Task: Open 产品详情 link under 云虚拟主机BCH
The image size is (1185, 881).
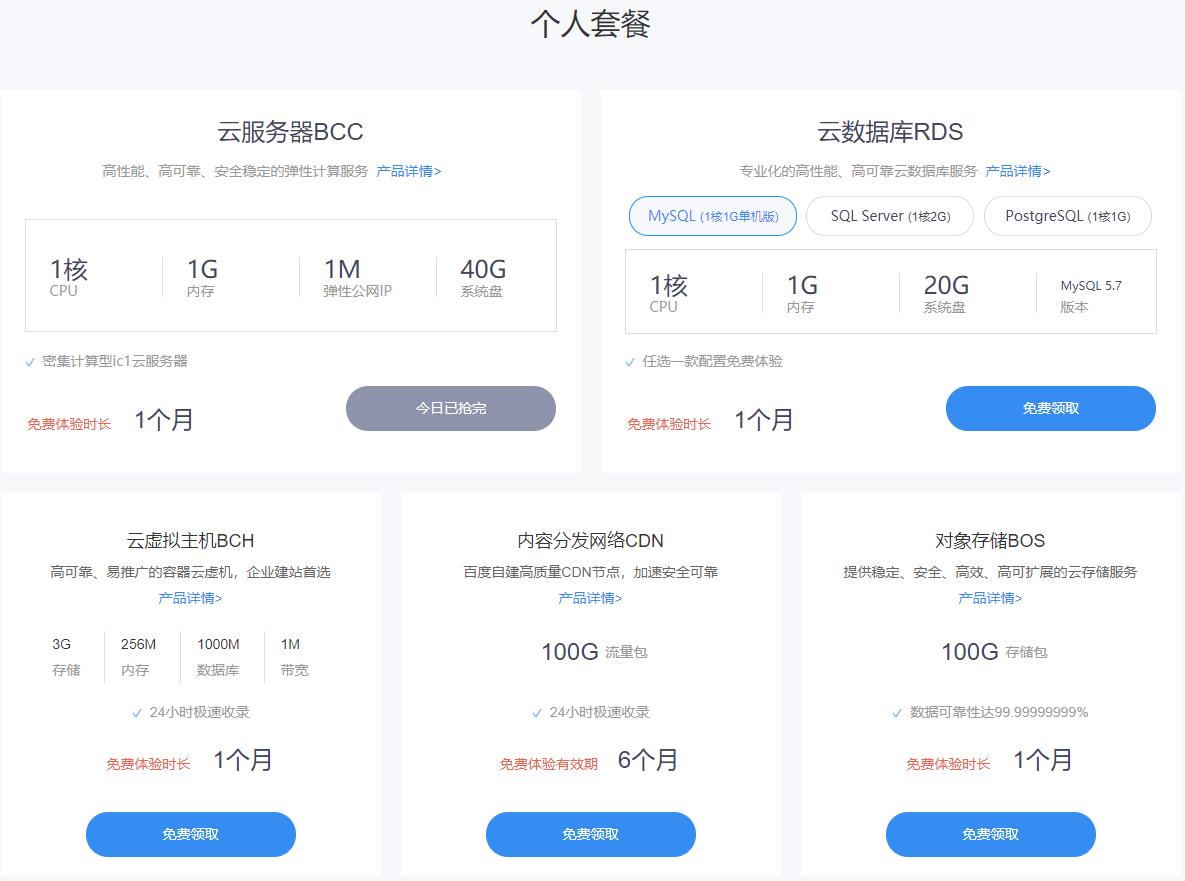Action: coord(190,598)
